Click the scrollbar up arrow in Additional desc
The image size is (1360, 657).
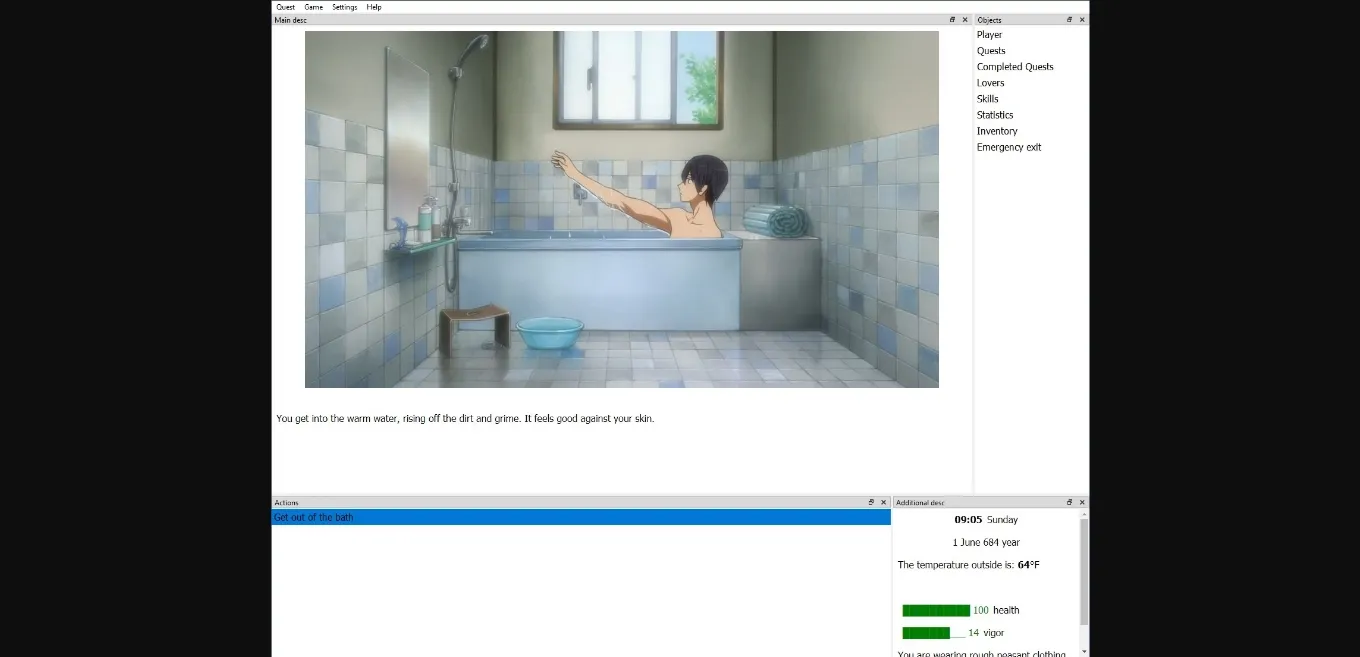pyautogui.click(x=1082, y=514)
